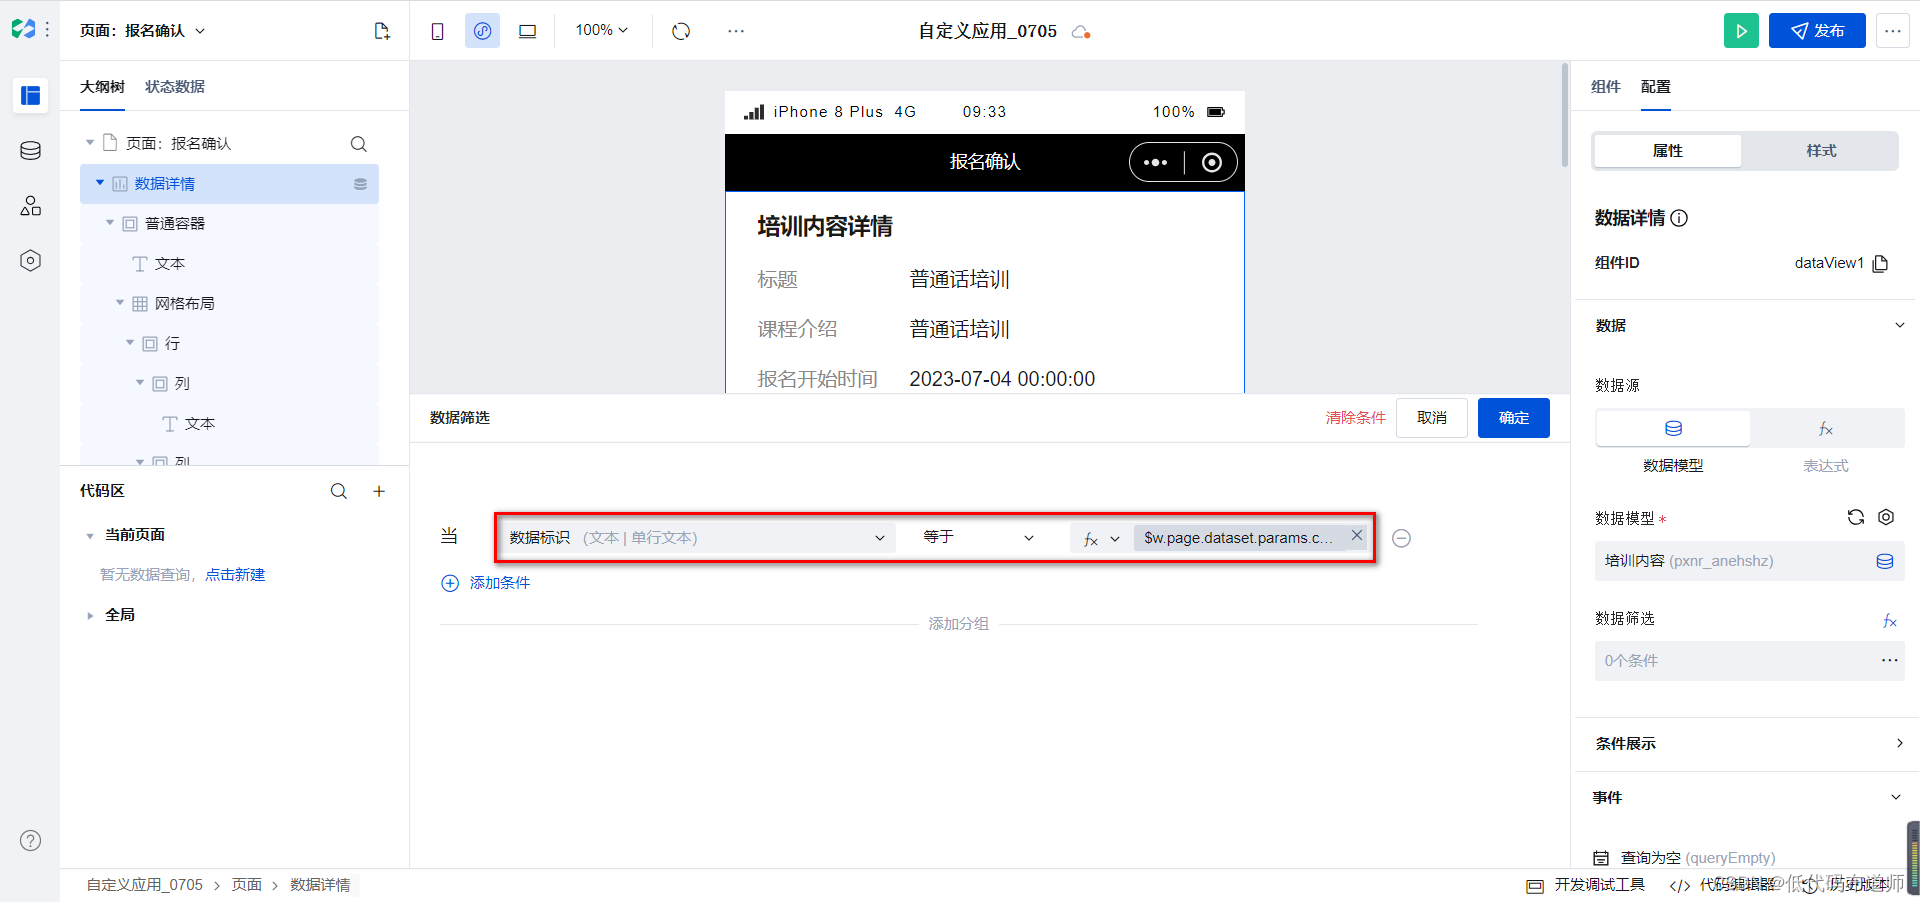This screenshot has width=1920, height=902.
Task: Expand the 全局 code section
Action: point(90,616)
